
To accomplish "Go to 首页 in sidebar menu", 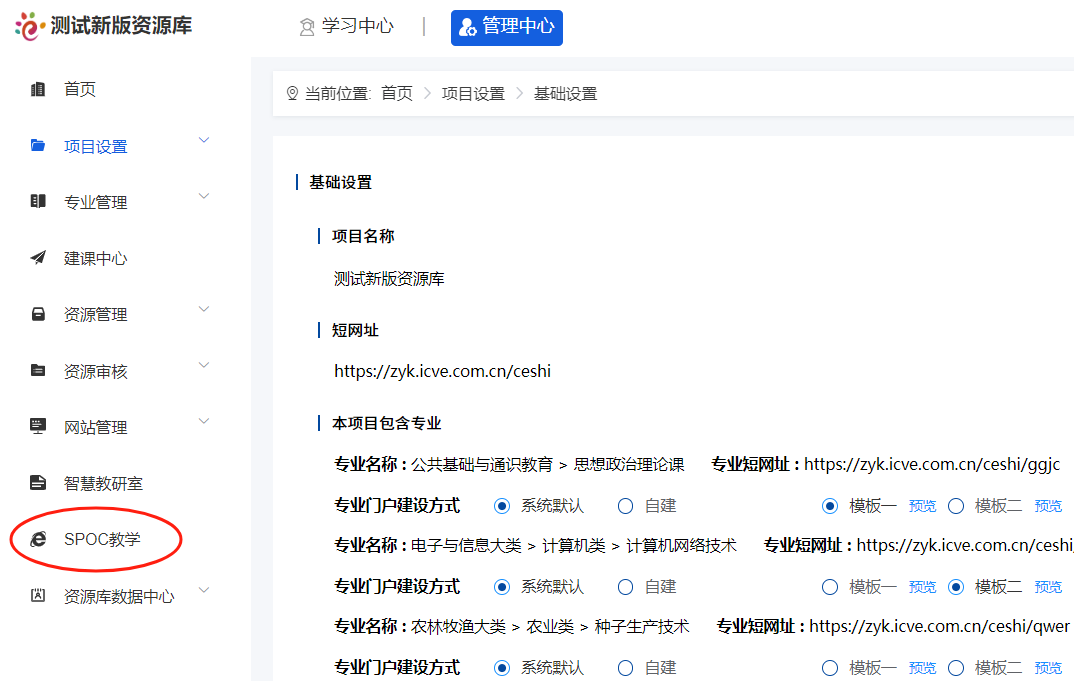I will [80, 89].
